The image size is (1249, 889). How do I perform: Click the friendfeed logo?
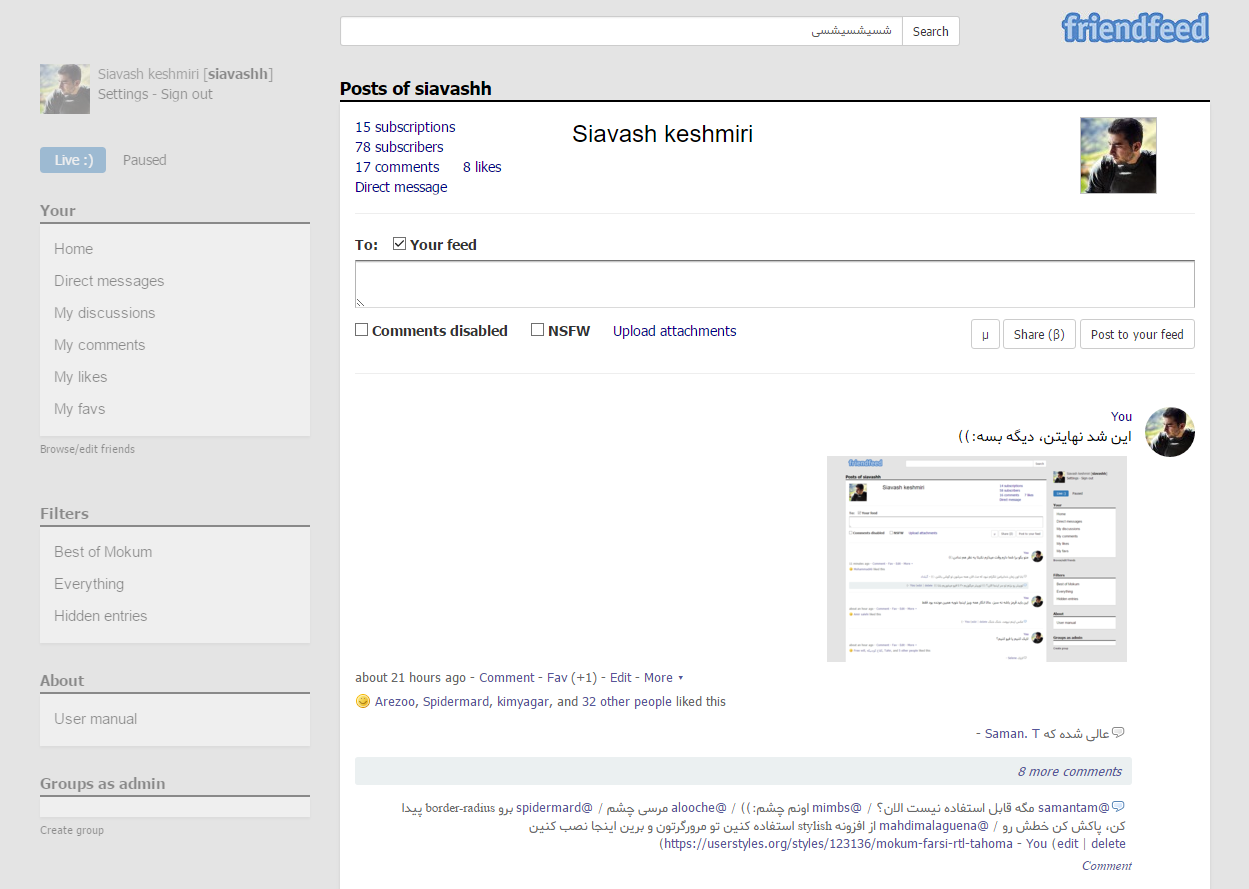(x=1135, y=28)
